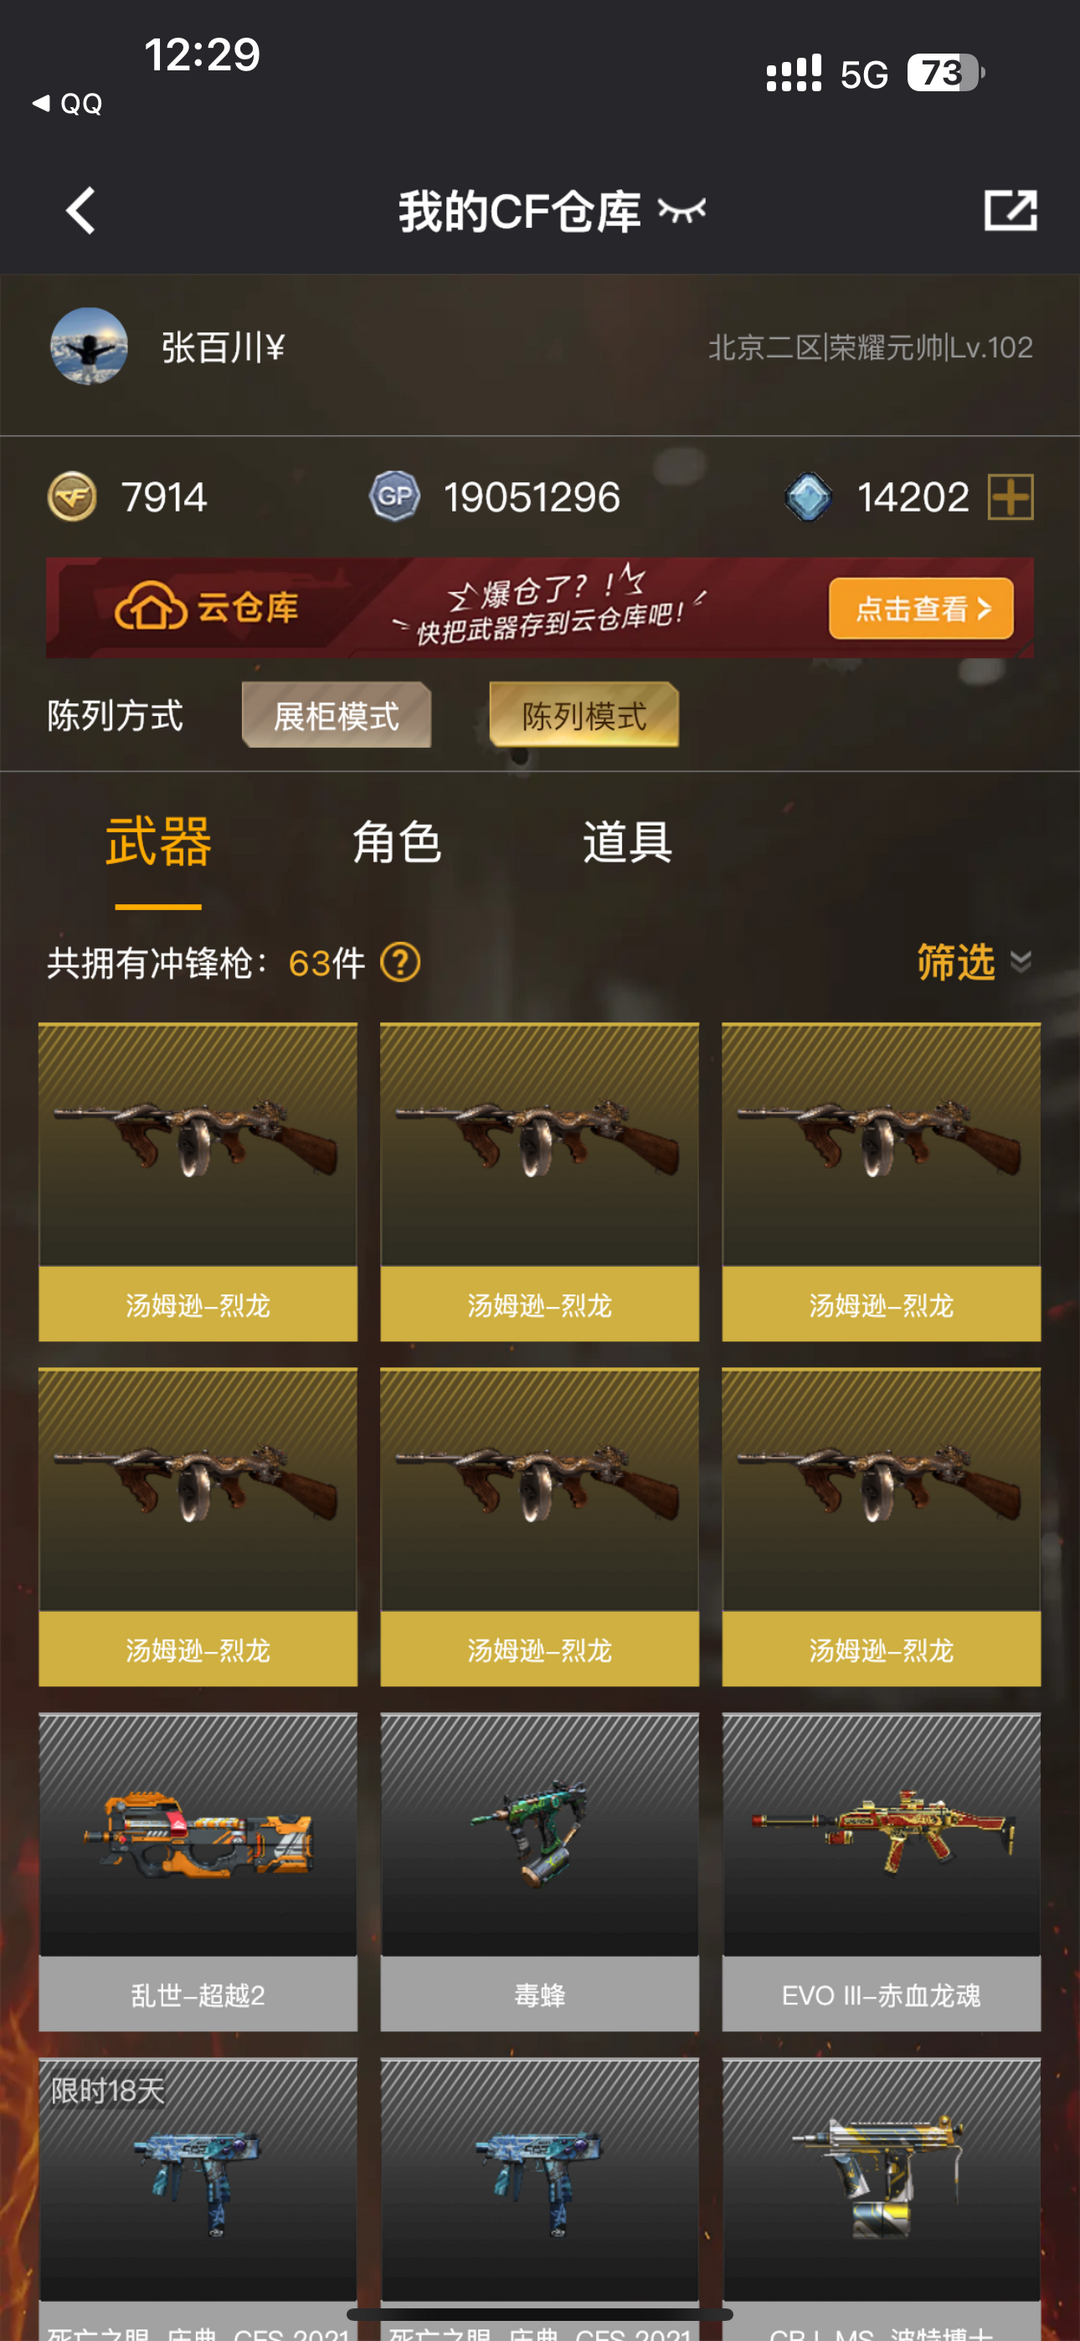Tap the back arrow icon
The width and height of the screenshot is (1080, 2341).
(81, 211)
